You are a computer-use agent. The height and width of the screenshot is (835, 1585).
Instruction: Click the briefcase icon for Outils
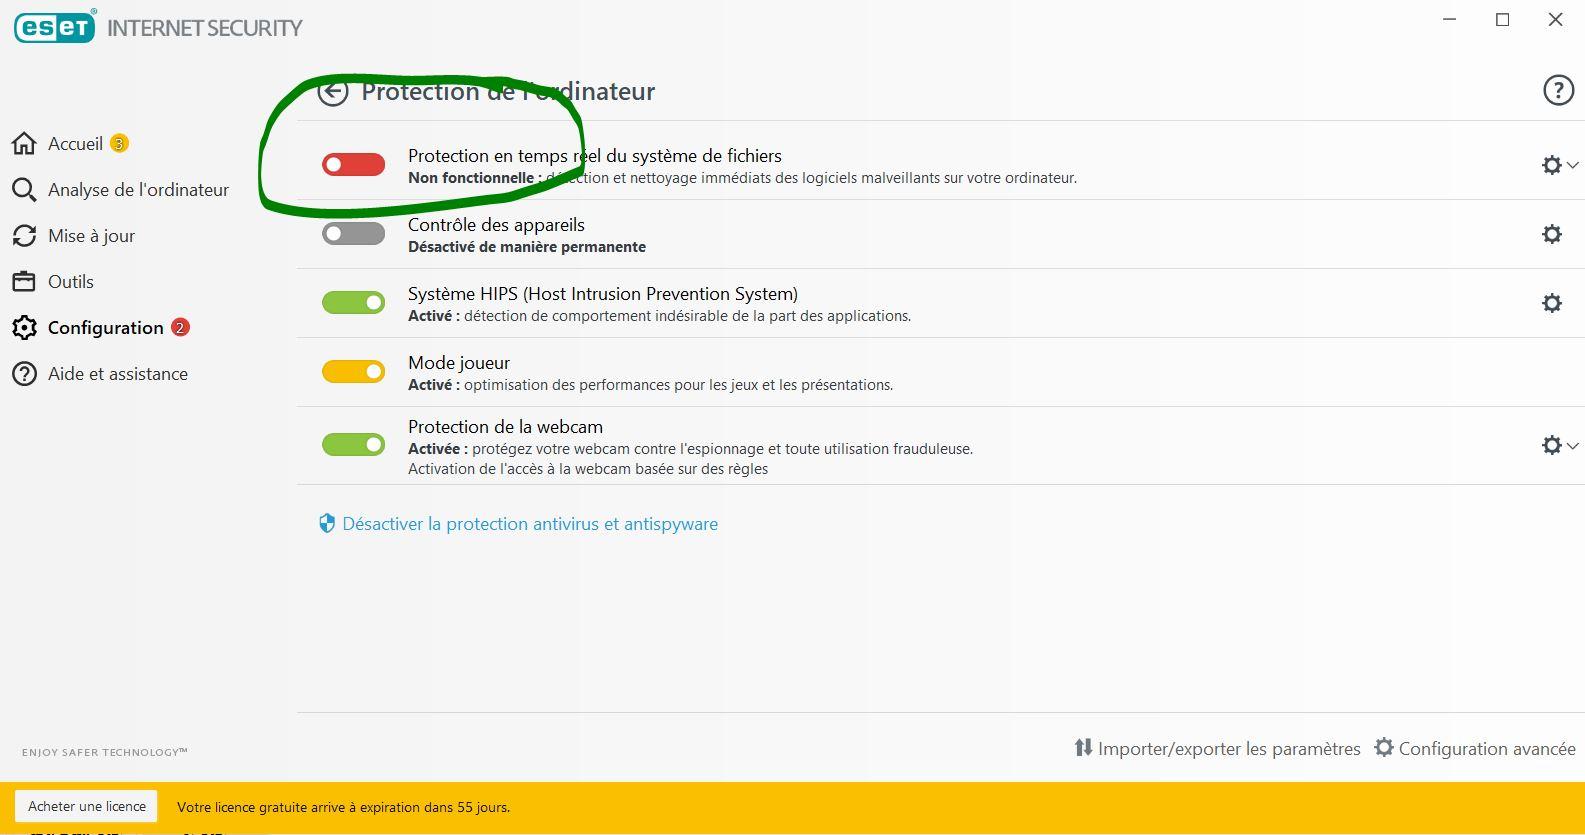point(24,282)
